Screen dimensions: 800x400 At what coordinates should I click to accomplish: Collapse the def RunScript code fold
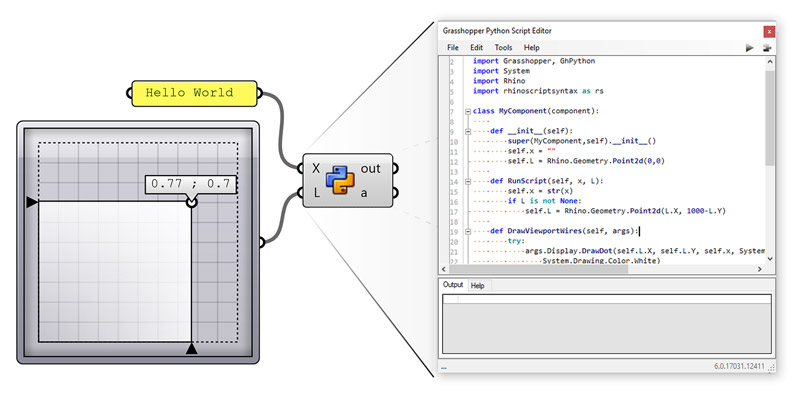point(456,181)
